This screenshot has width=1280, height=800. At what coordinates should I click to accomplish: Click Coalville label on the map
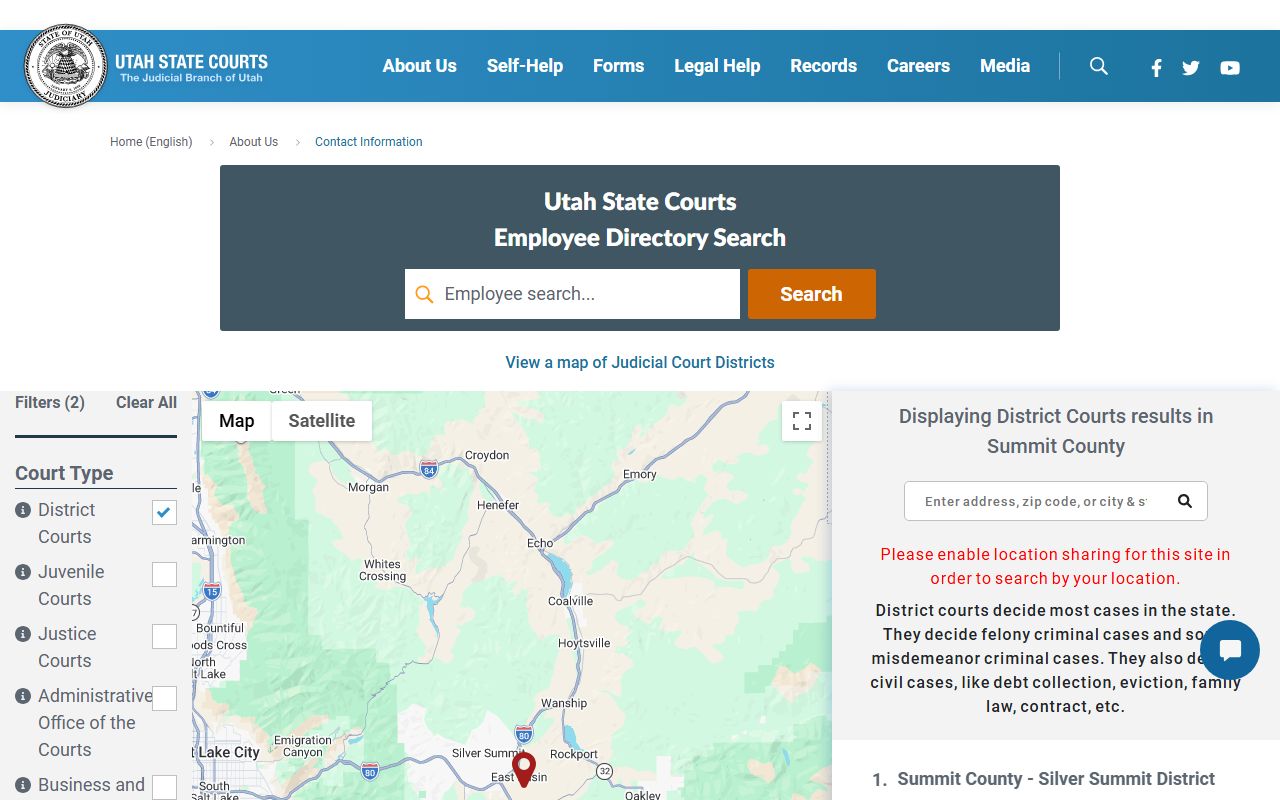point(570,601)
